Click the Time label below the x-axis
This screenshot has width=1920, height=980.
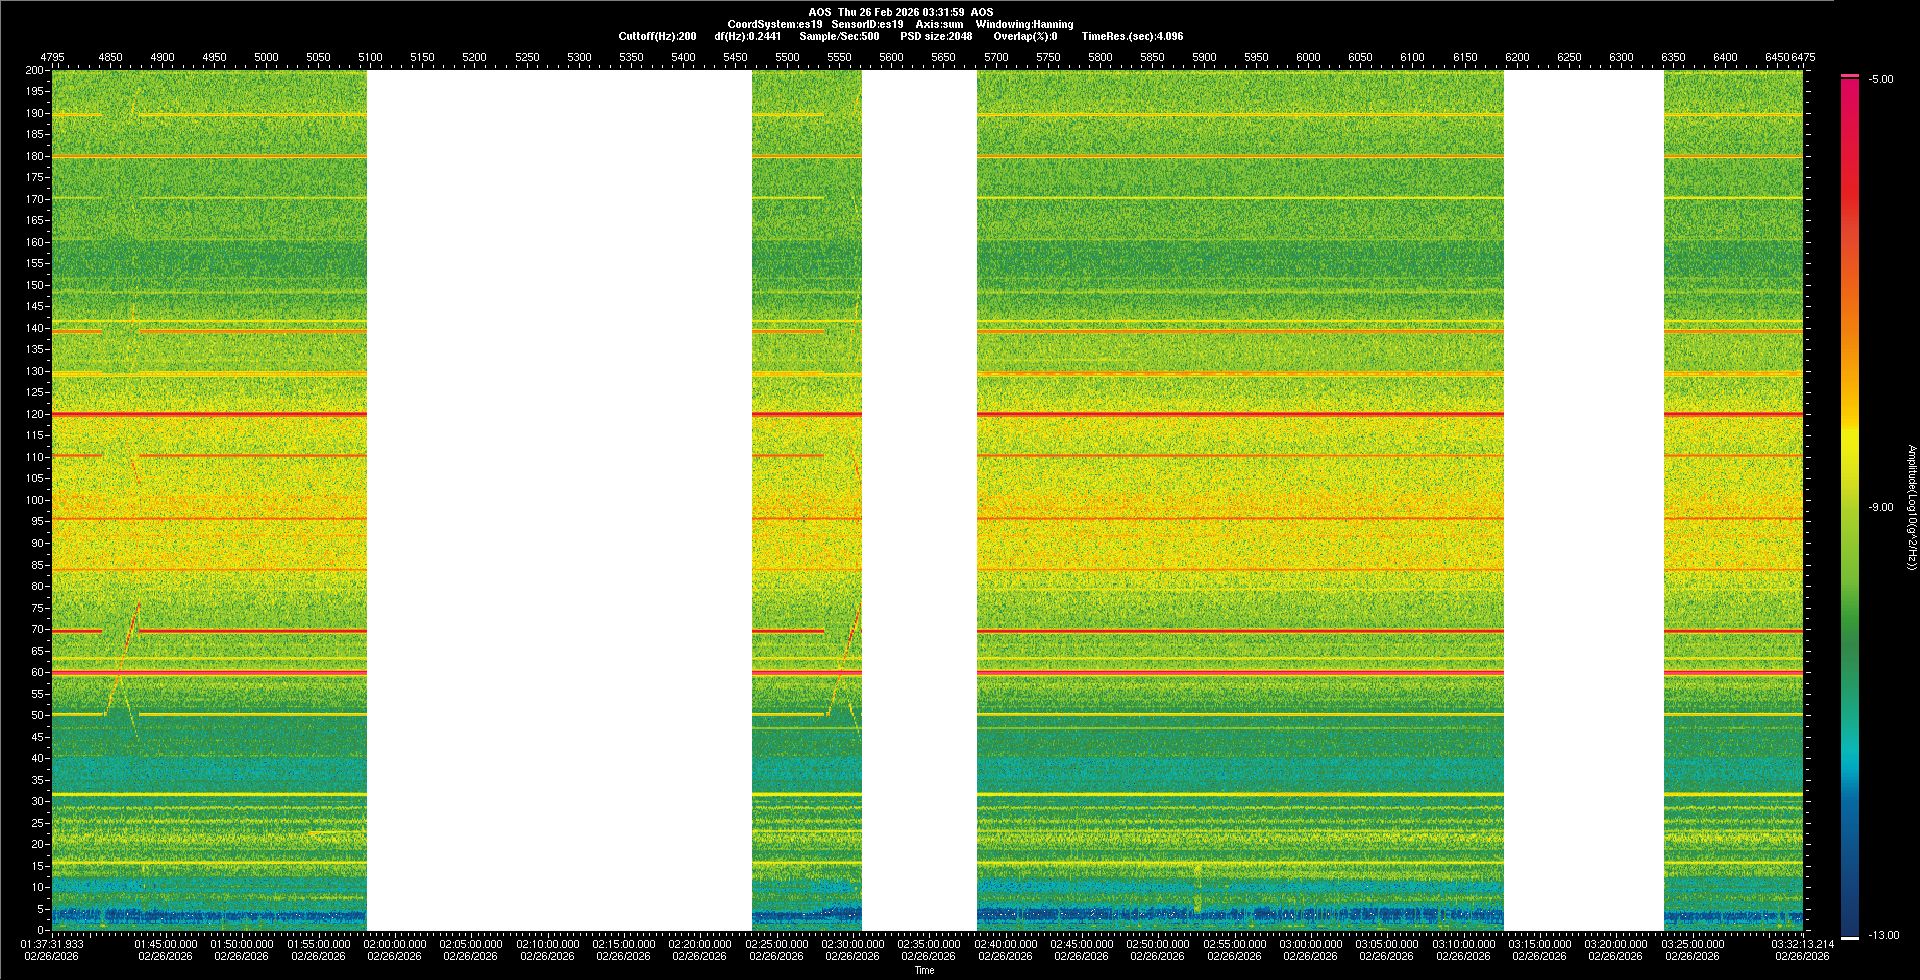(924, 970)
